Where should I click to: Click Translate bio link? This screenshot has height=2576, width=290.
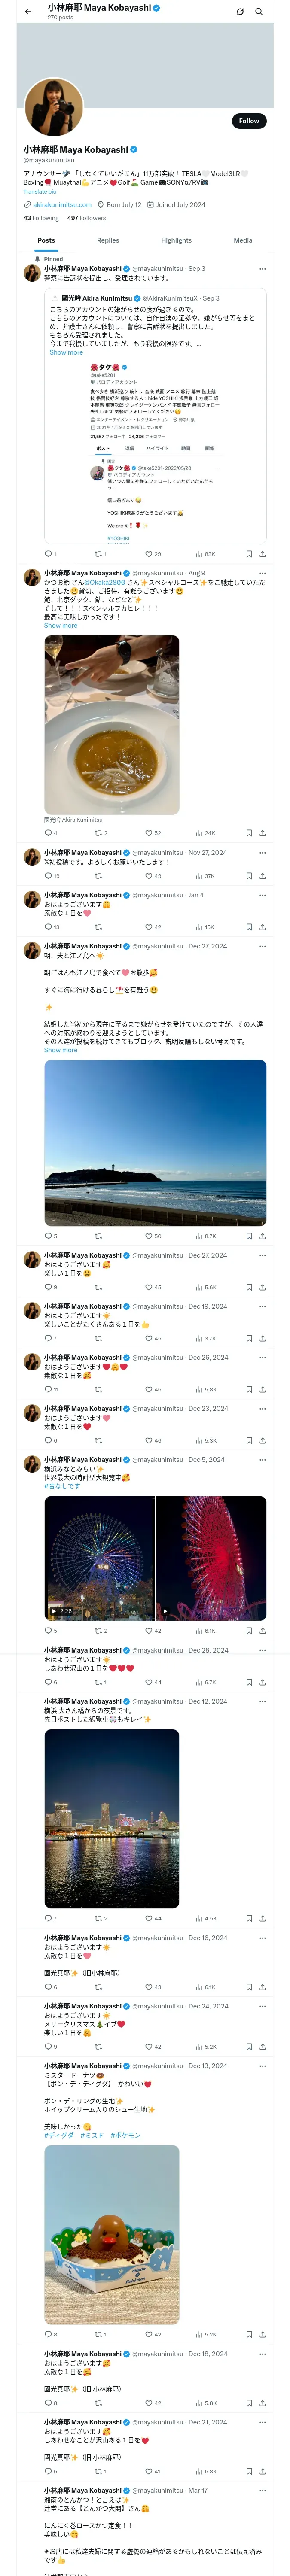click(x=40, y=191)
